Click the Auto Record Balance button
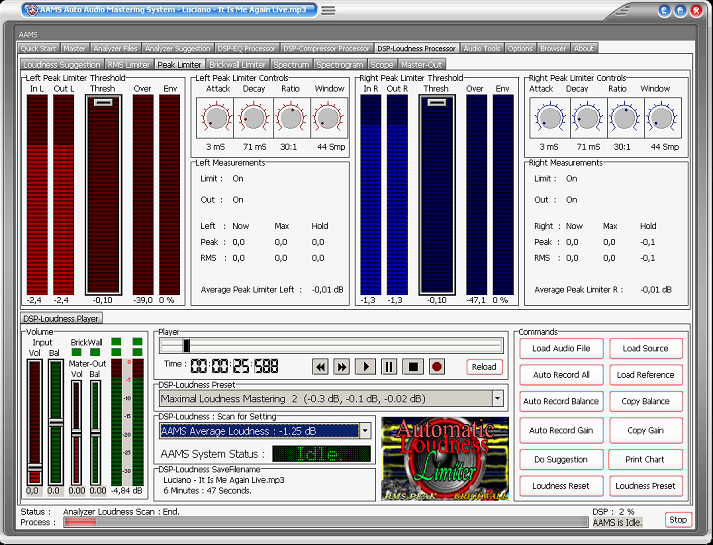Viewport: 713px width, 545px height. click(561, 401)
